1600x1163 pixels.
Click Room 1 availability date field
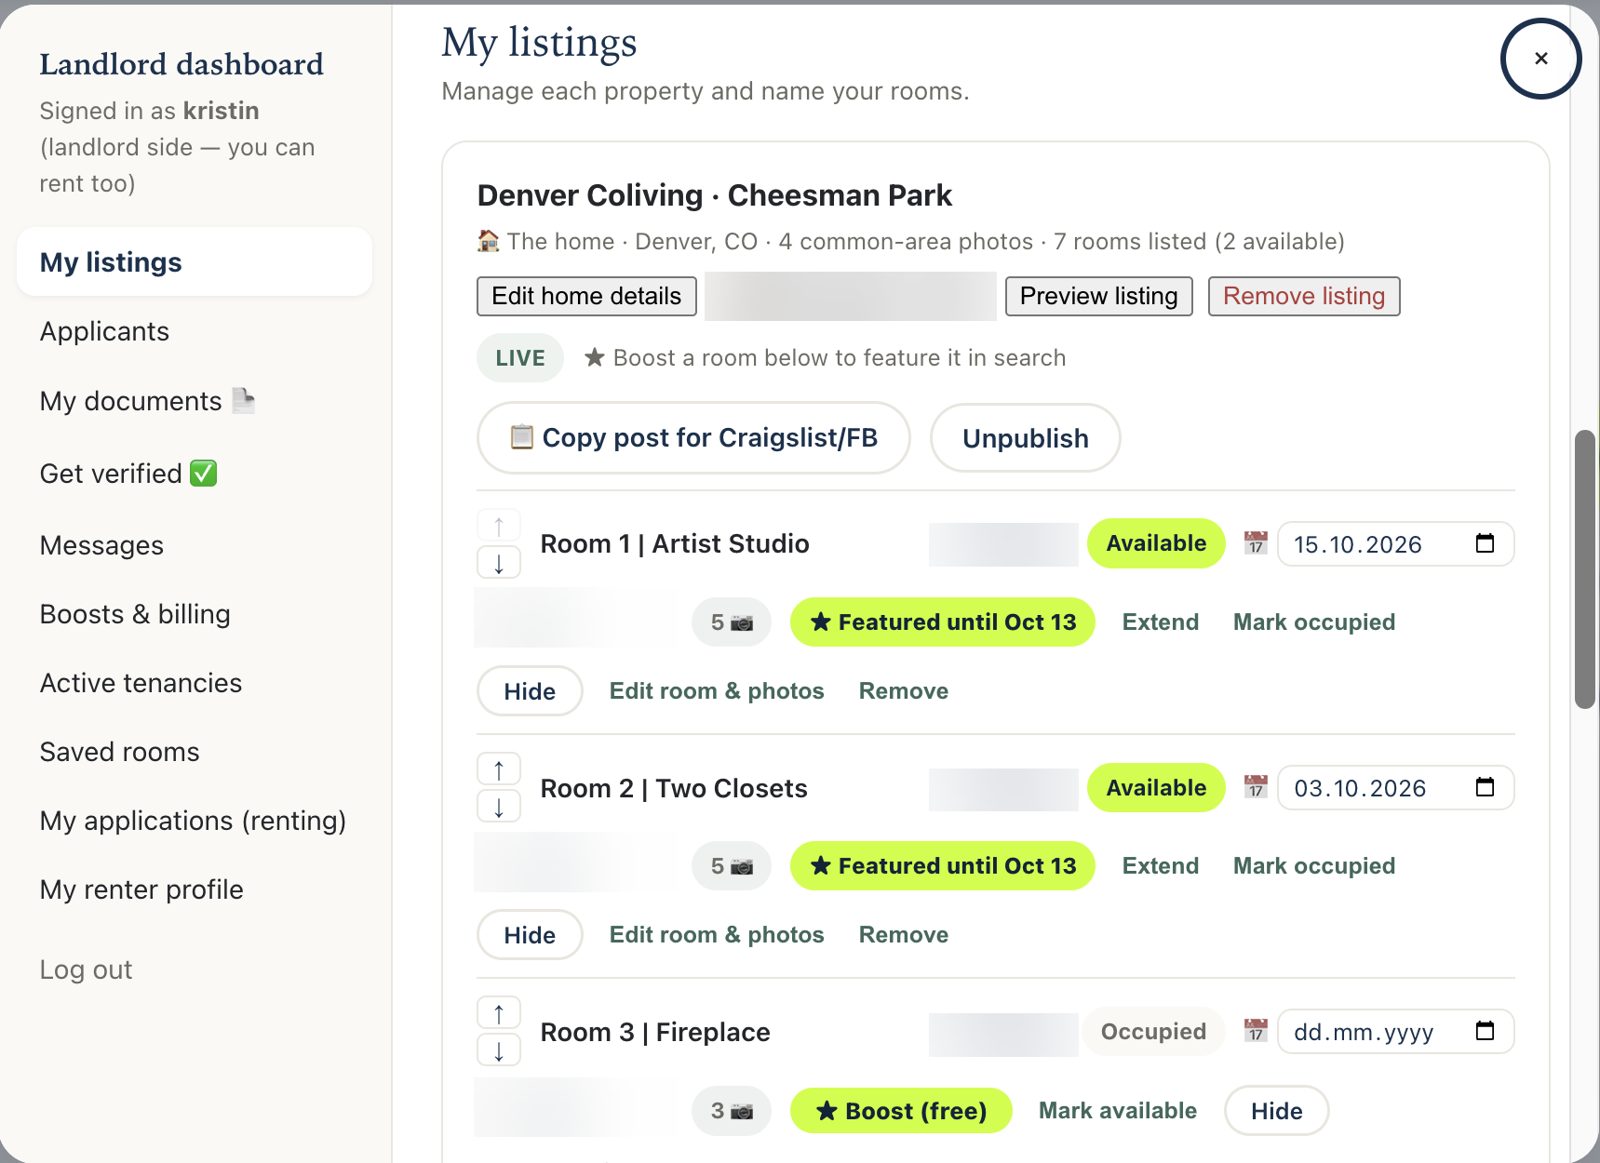(1395, 544)
